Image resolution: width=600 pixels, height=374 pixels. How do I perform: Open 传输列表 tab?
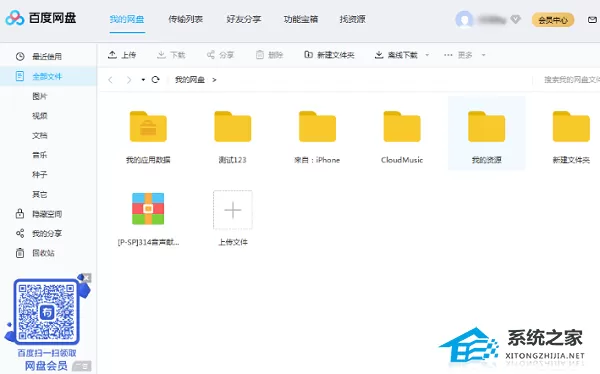click(x=186, y=19)
